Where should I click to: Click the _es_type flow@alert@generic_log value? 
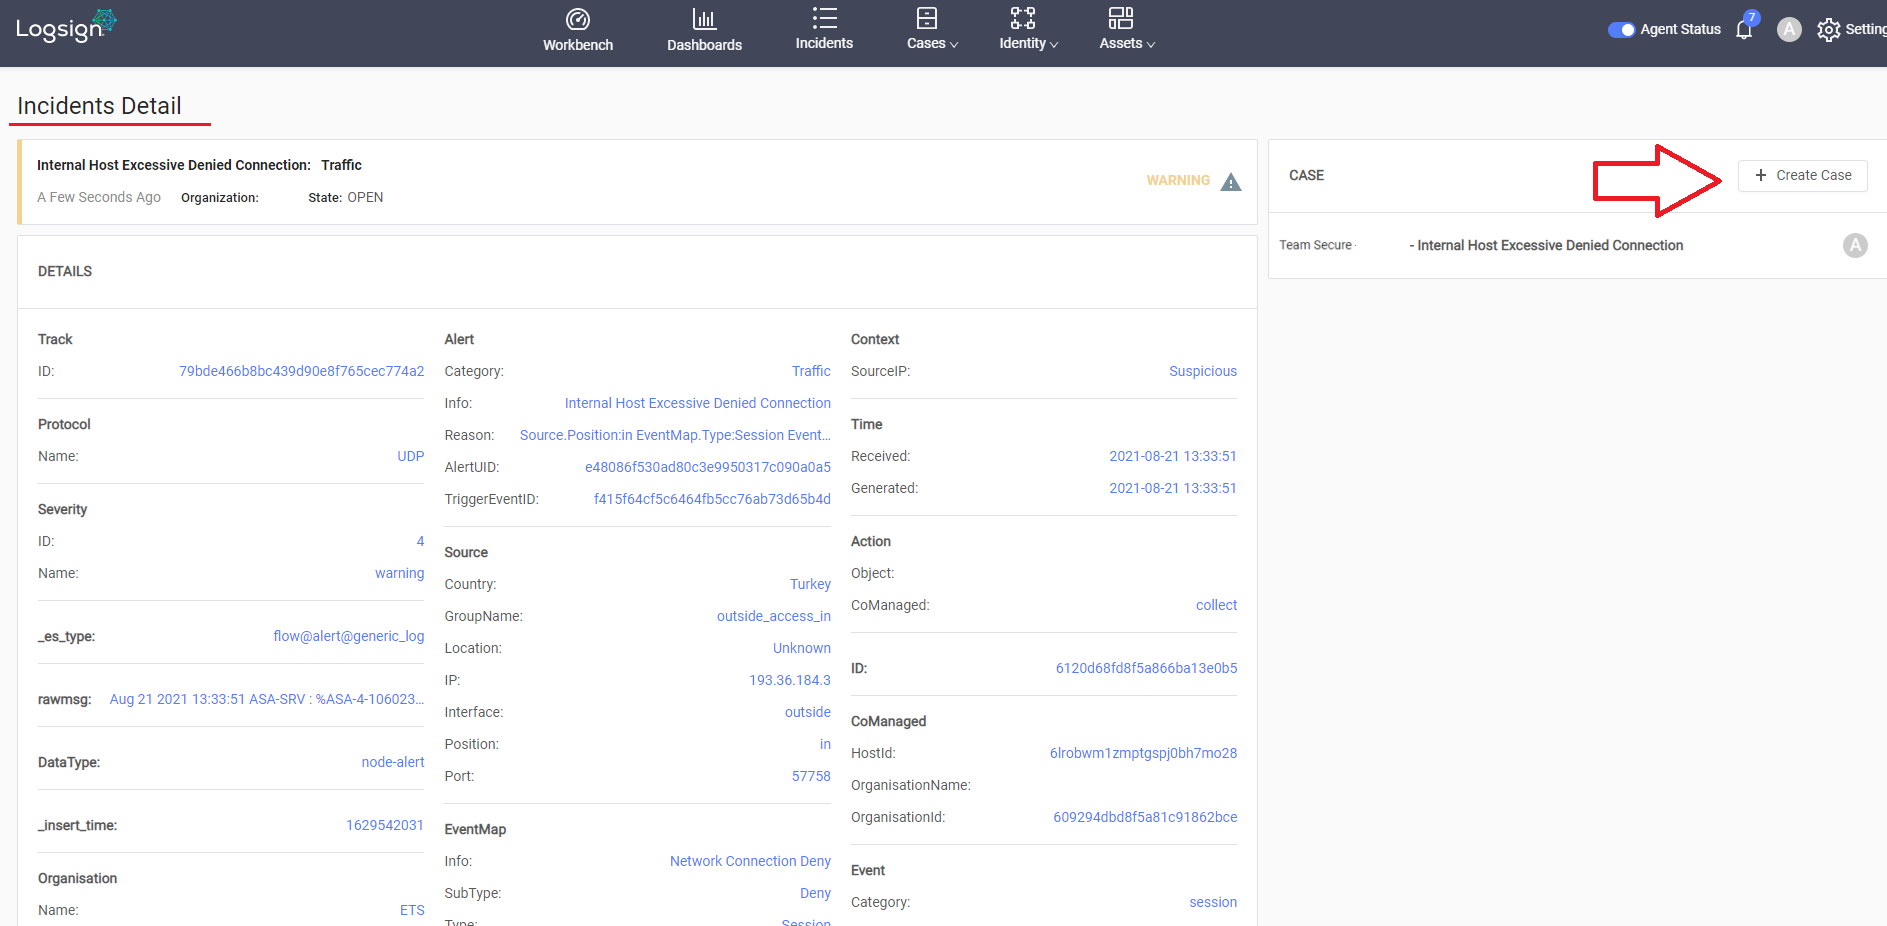tap(348, 636)
